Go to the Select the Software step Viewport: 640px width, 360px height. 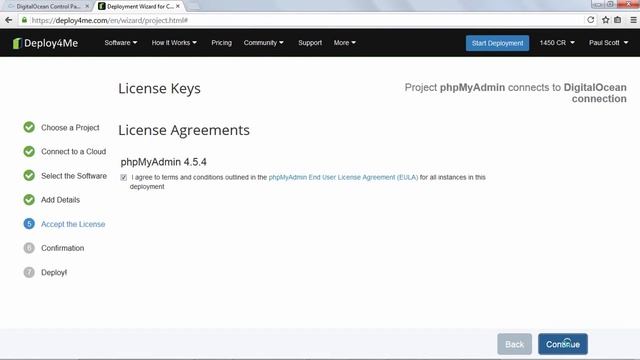point(74,176)
